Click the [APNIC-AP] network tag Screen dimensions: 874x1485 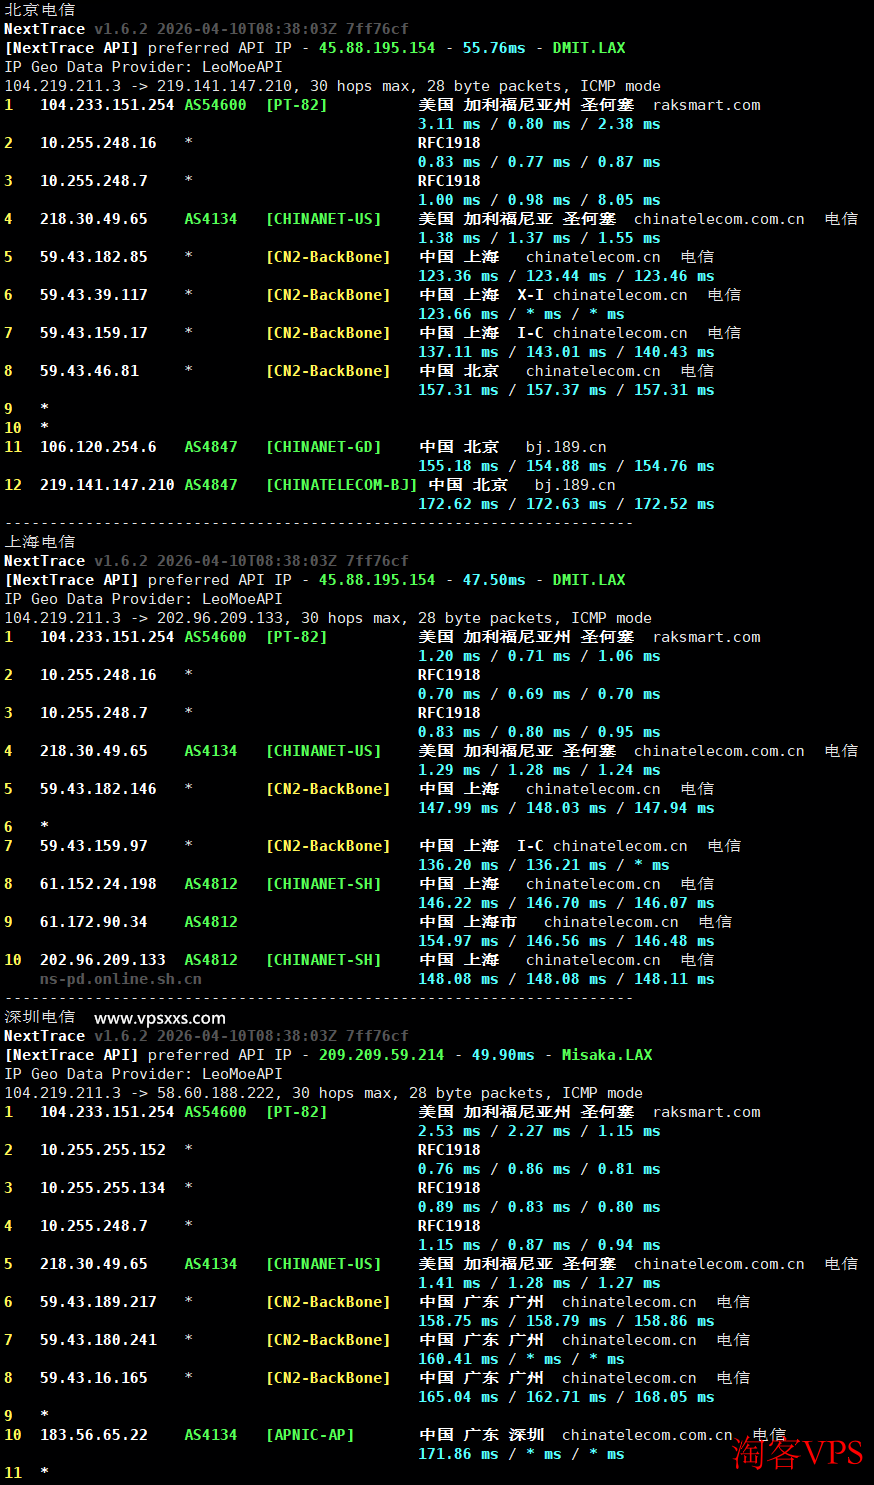pyautogui.click(x=310, y=1435)
